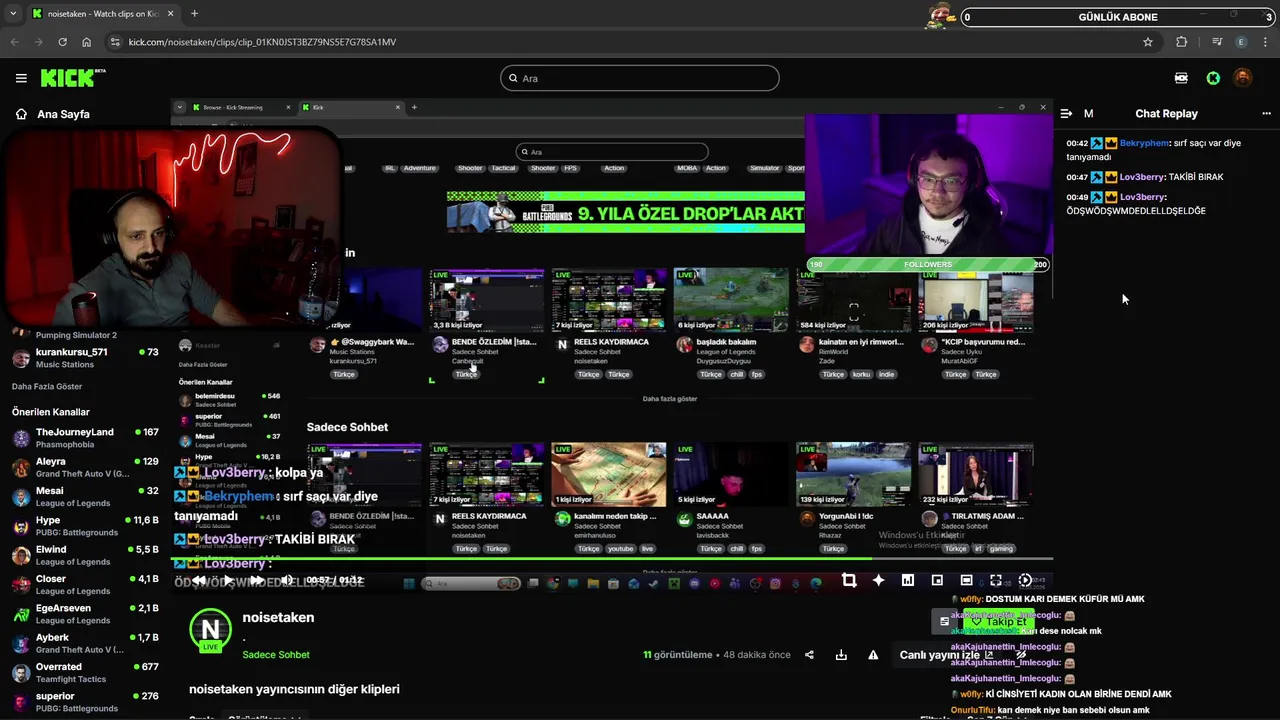Click the 11 görüntüleme view count text
Image resolution: width=1280 pixels, height=720 pixels.
[x=678, y=655]
